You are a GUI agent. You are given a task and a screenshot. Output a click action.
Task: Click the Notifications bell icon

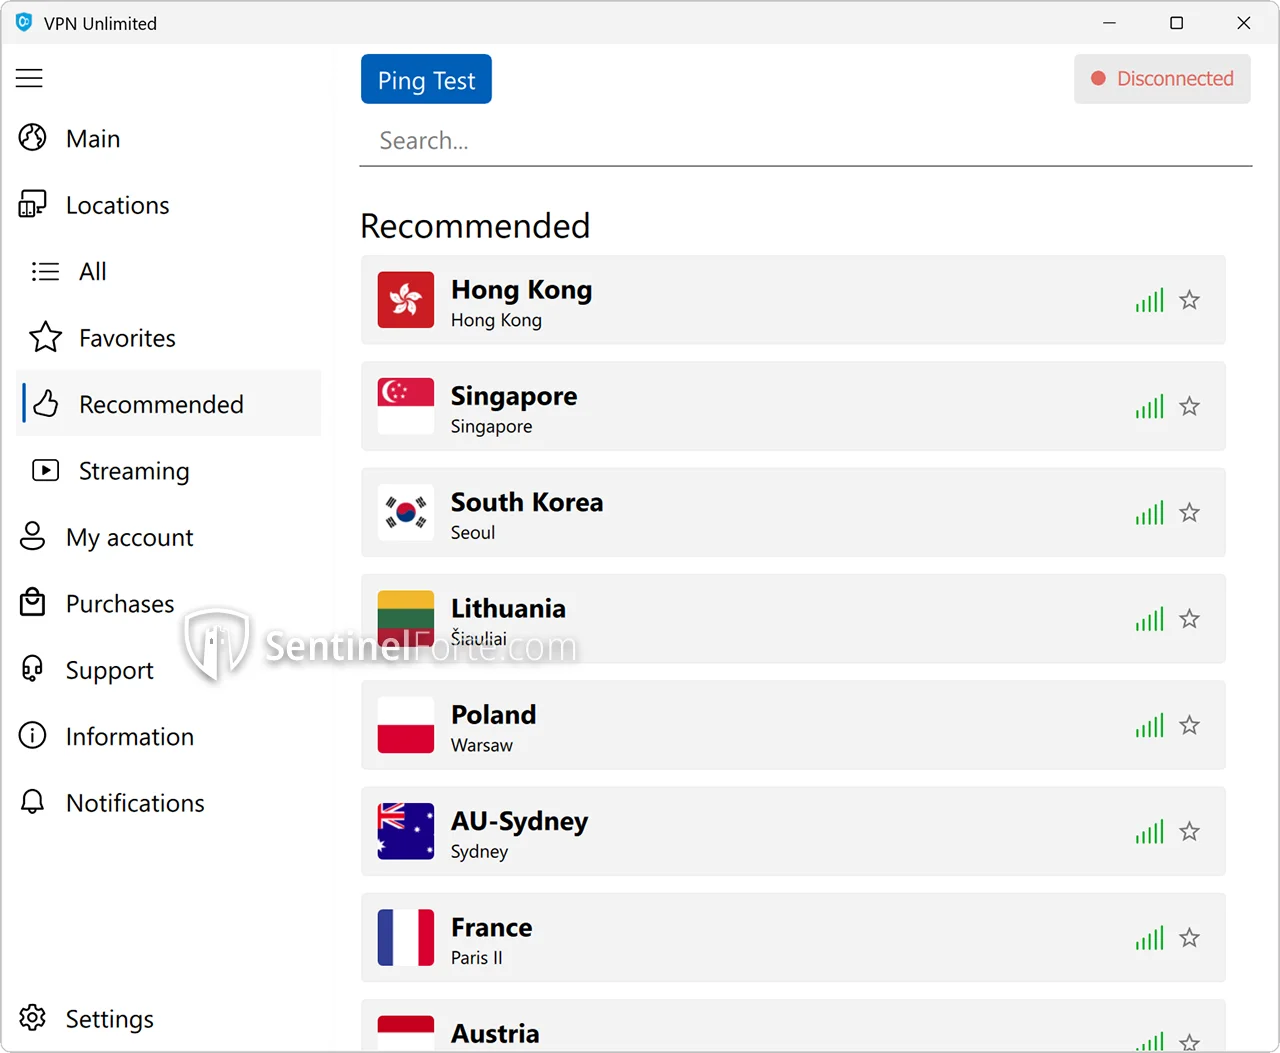pos(32,802)
